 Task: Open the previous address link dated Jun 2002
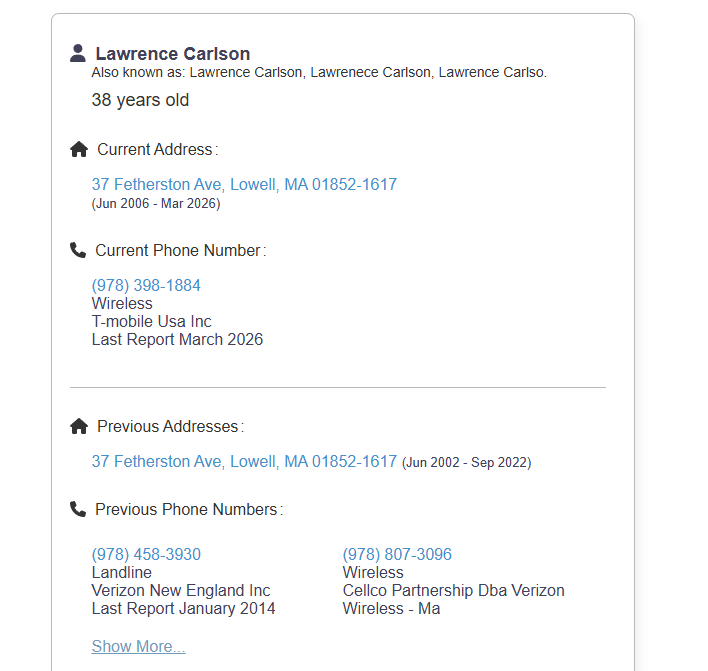coord(244,461)
